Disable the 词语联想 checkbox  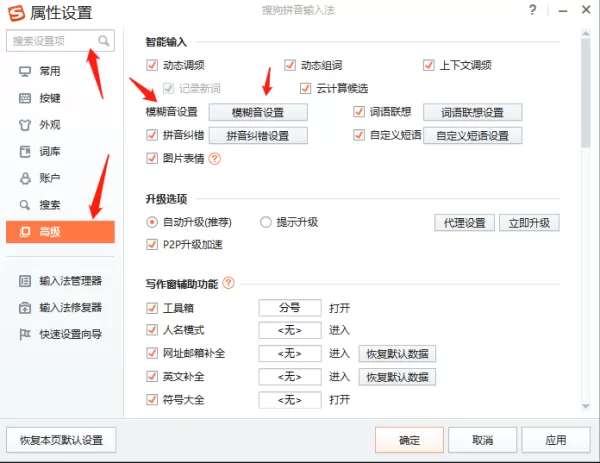click(x=359, y=112)
